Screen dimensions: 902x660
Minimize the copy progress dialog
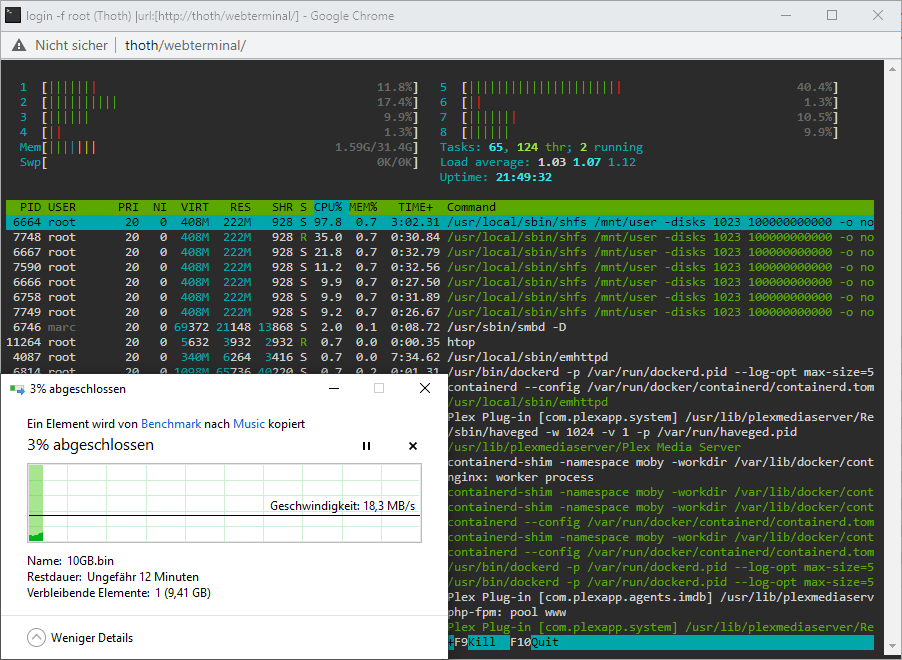[334, 389]
